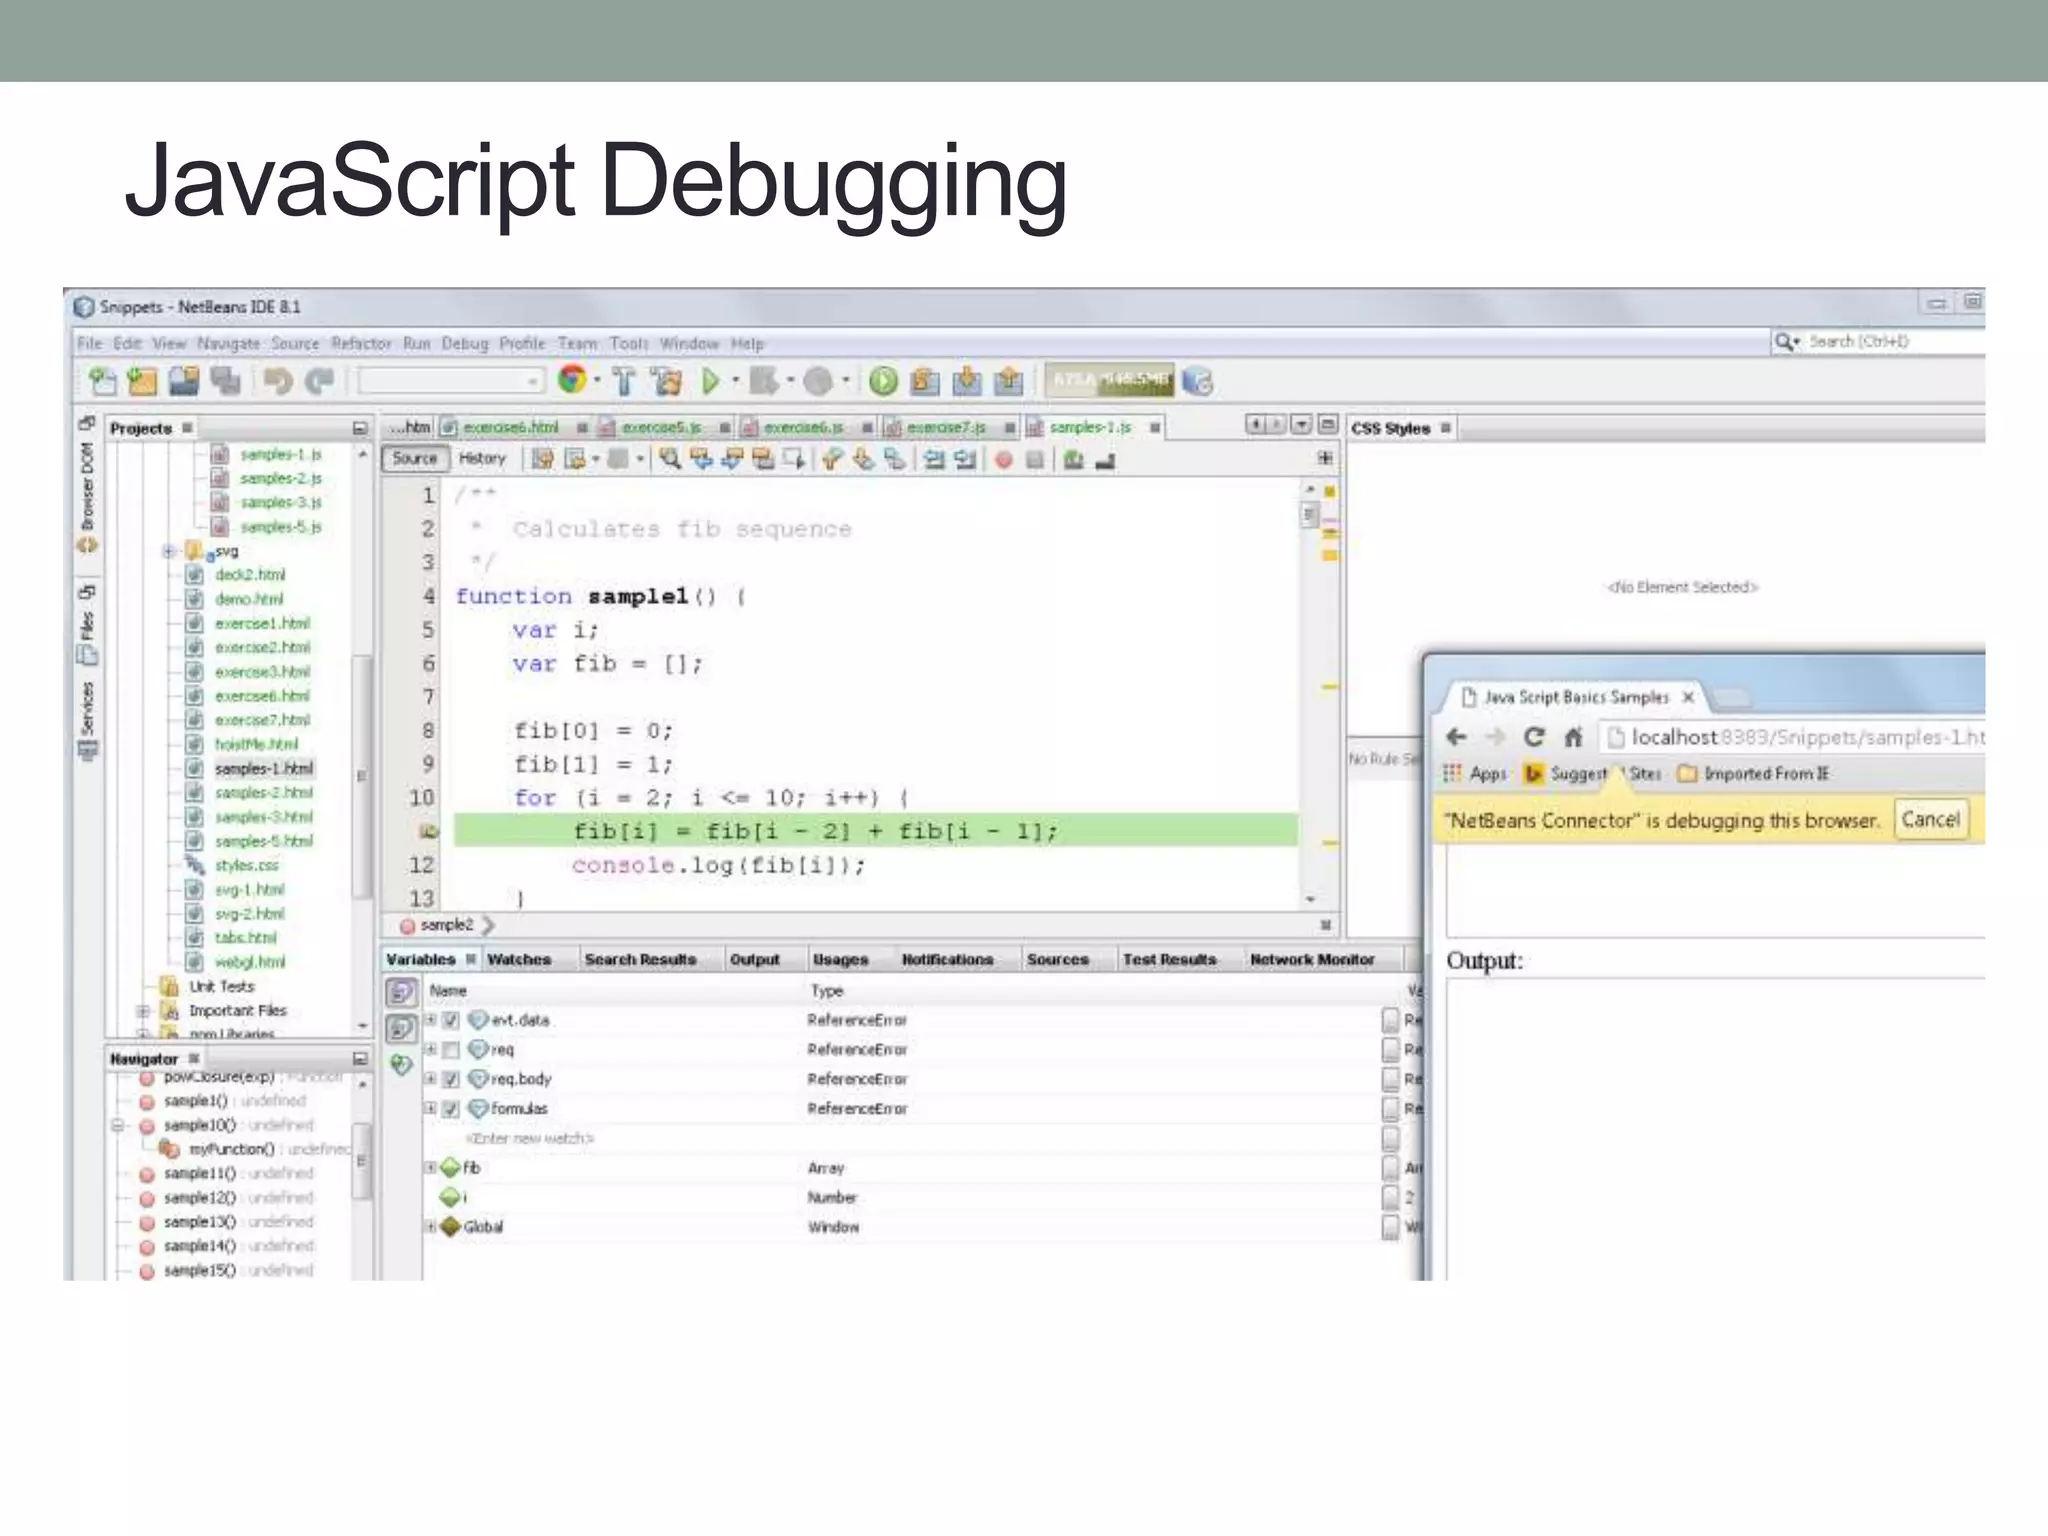The width and height of the screenshot is (2048, 1536).
Task: Click the Find Selection magnifier icon in editor toolbar
Action: pos(670,459)
